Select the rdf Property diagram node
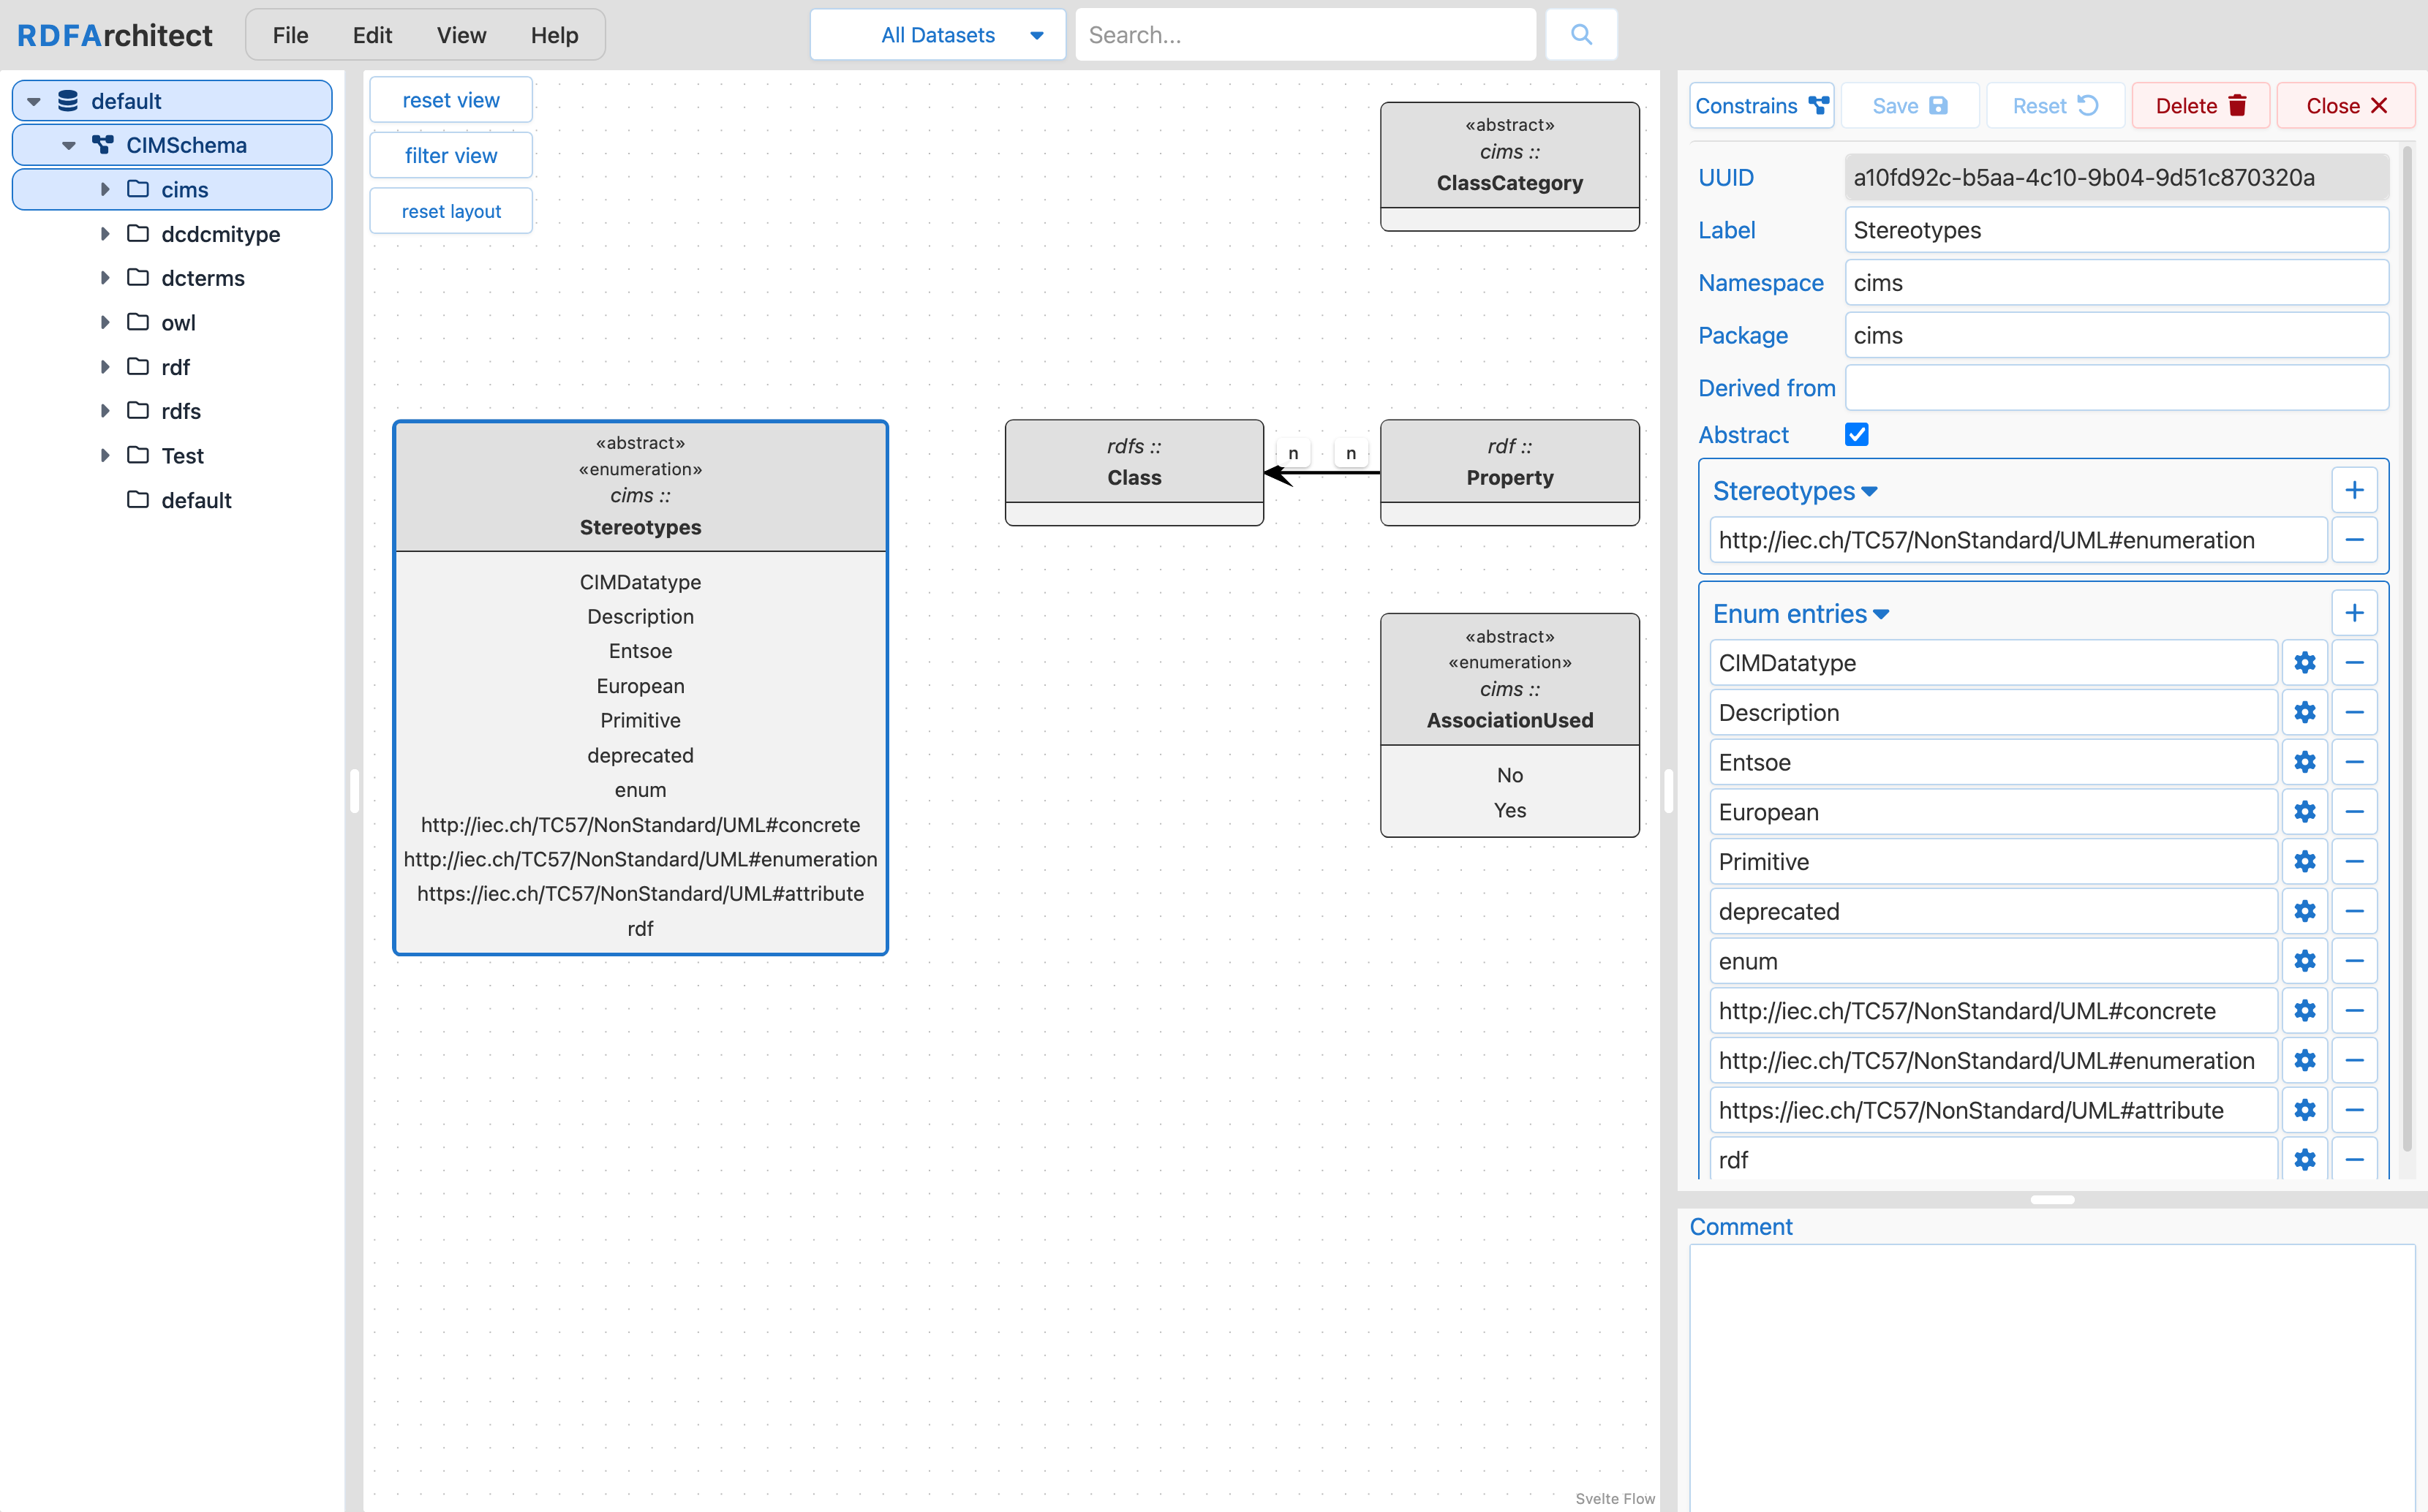Screen dimensions: 2428x1512 [1509, 472]
